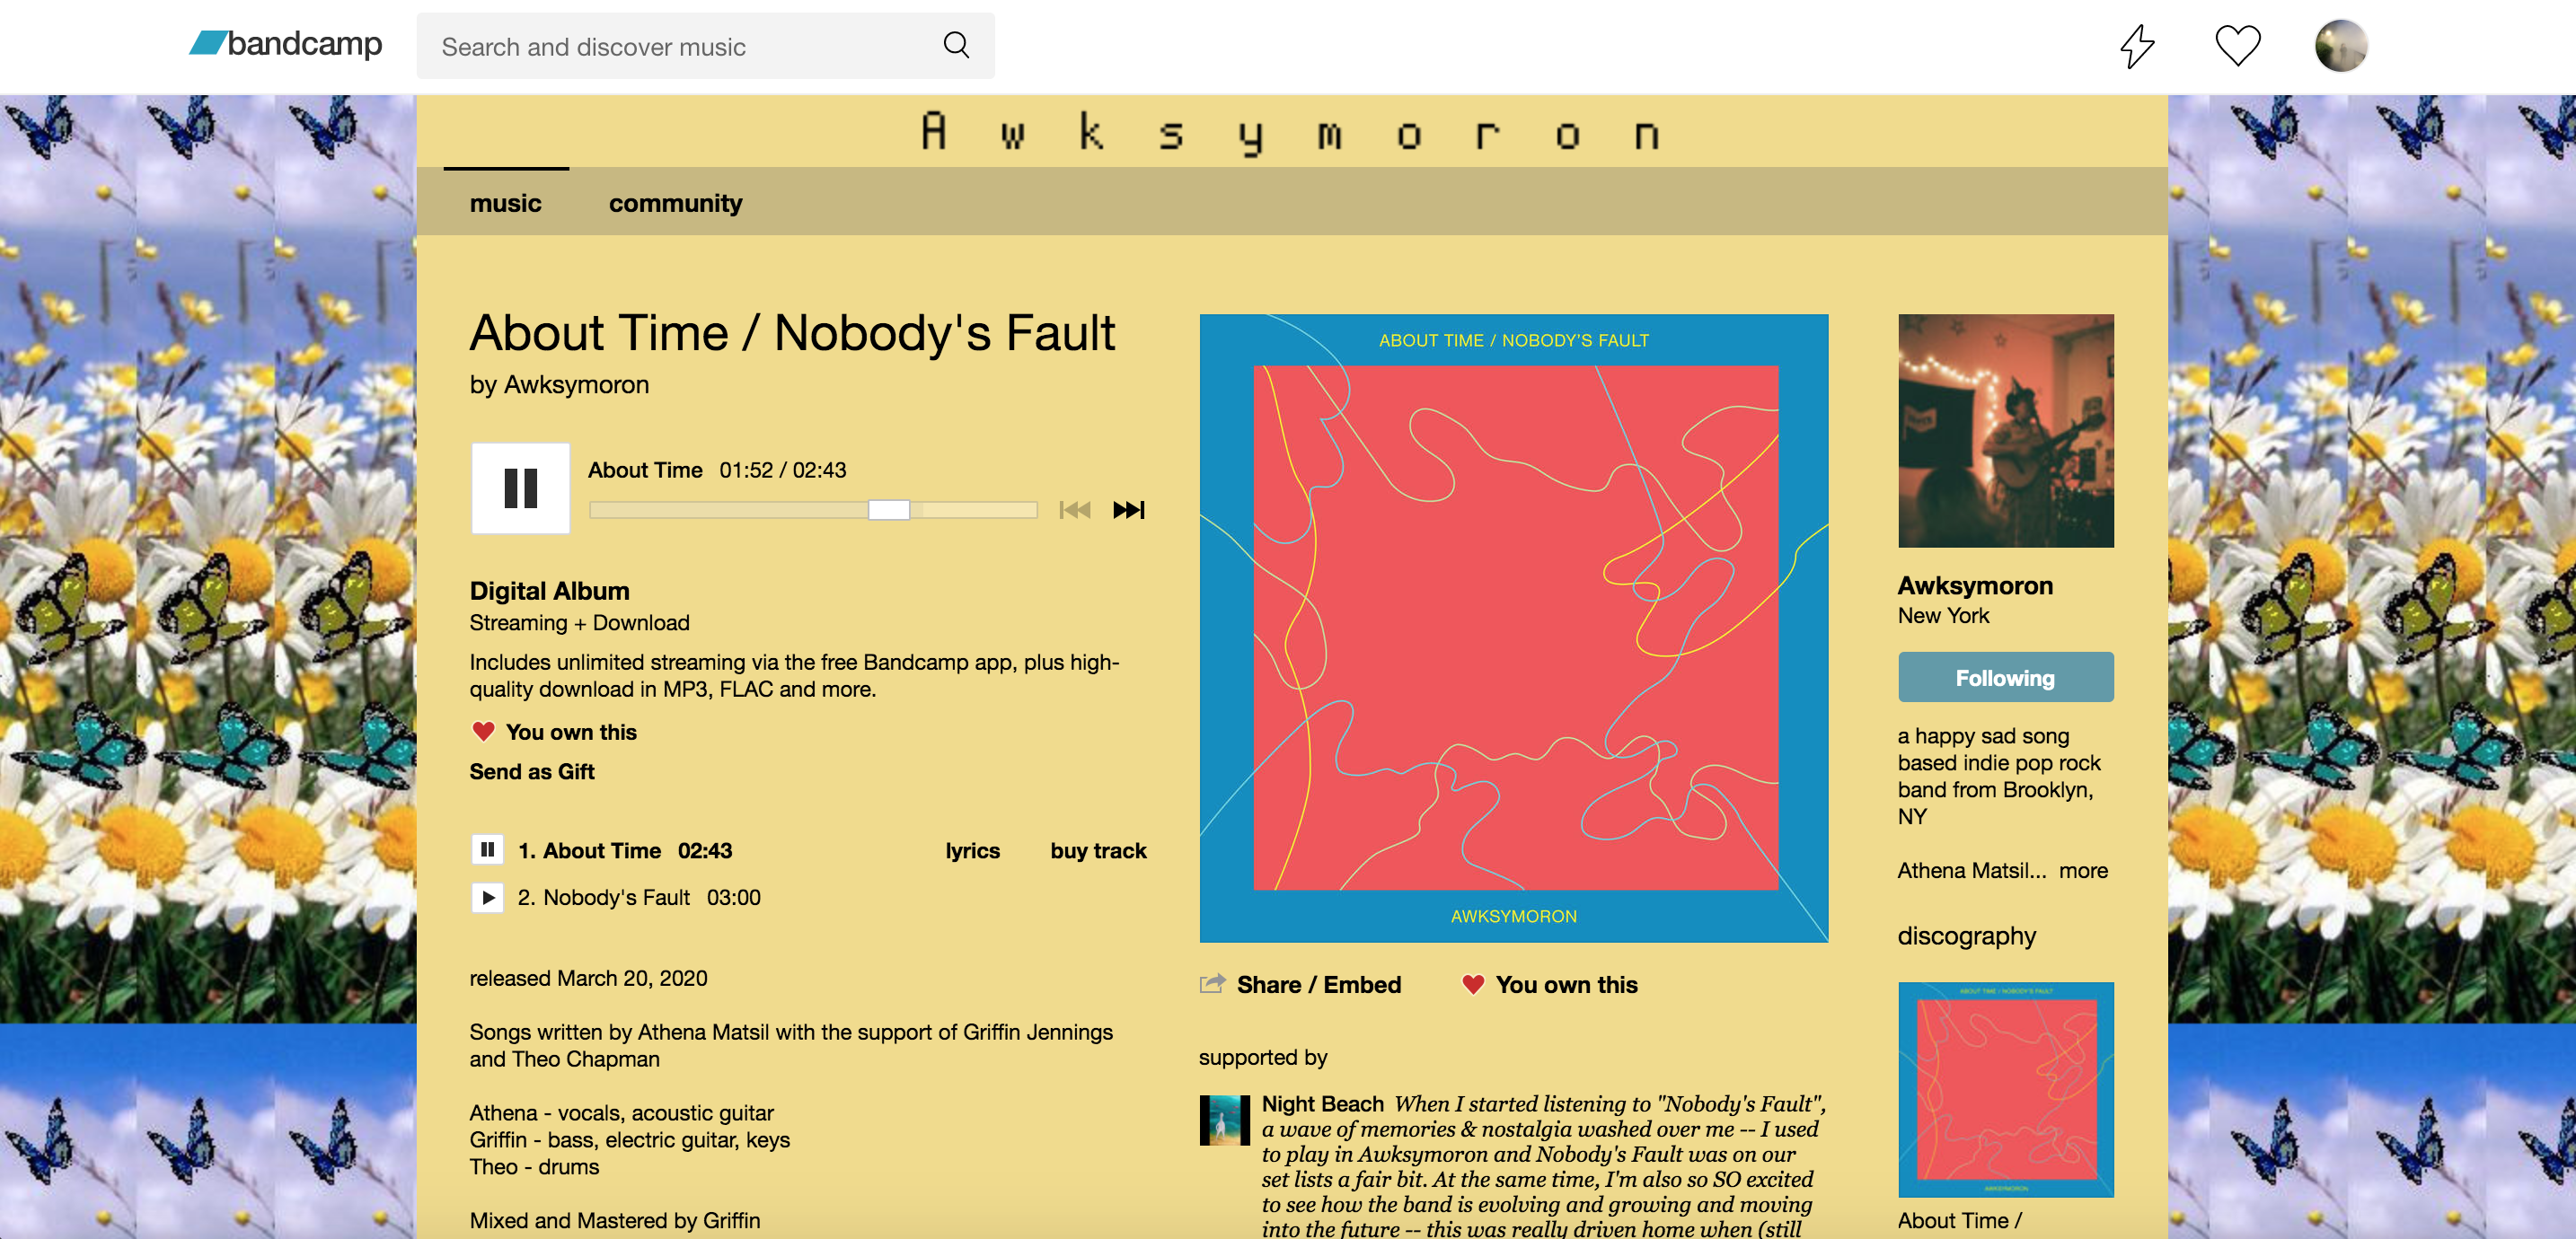
Task: Open the heart collection icon in header
Action: 2237,45
